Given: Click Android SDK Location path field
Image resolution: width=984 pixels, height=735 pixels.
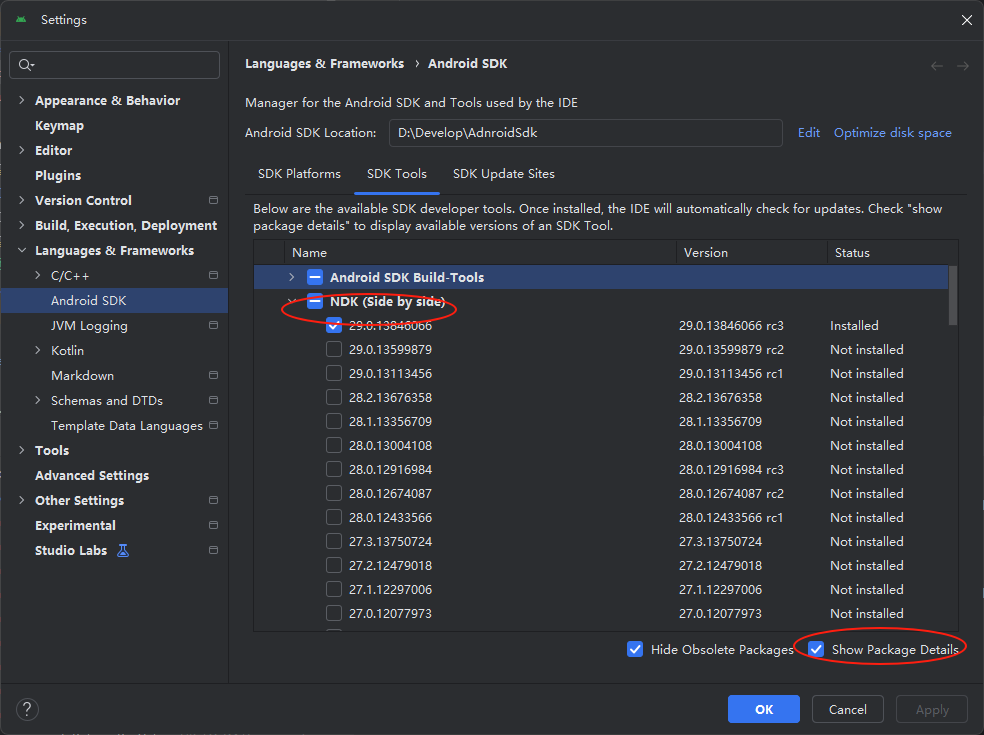Looking at the screenshot, I should [586, 133].
